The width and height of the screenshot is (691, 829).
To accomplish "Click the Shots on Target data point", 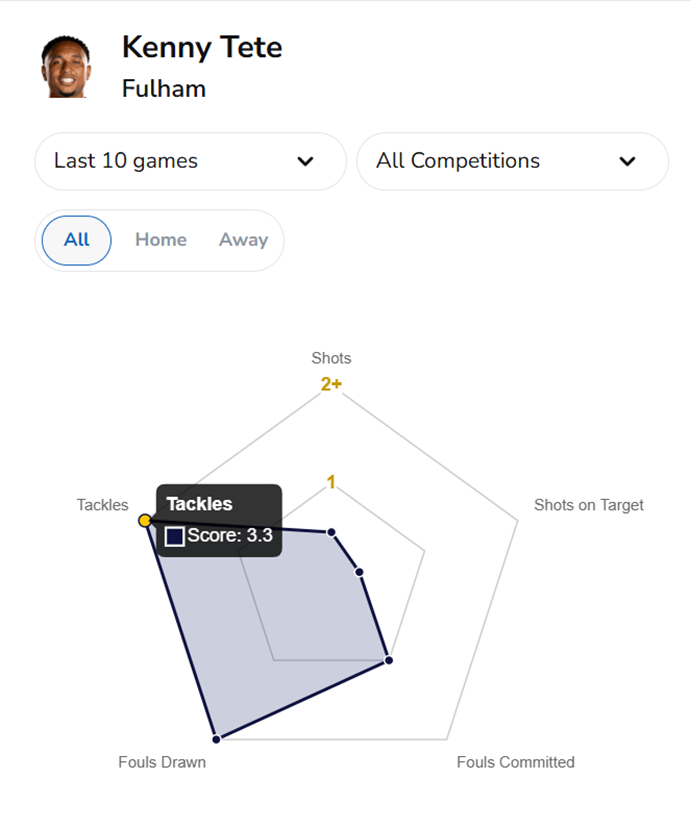I will [x=359, y=572].
